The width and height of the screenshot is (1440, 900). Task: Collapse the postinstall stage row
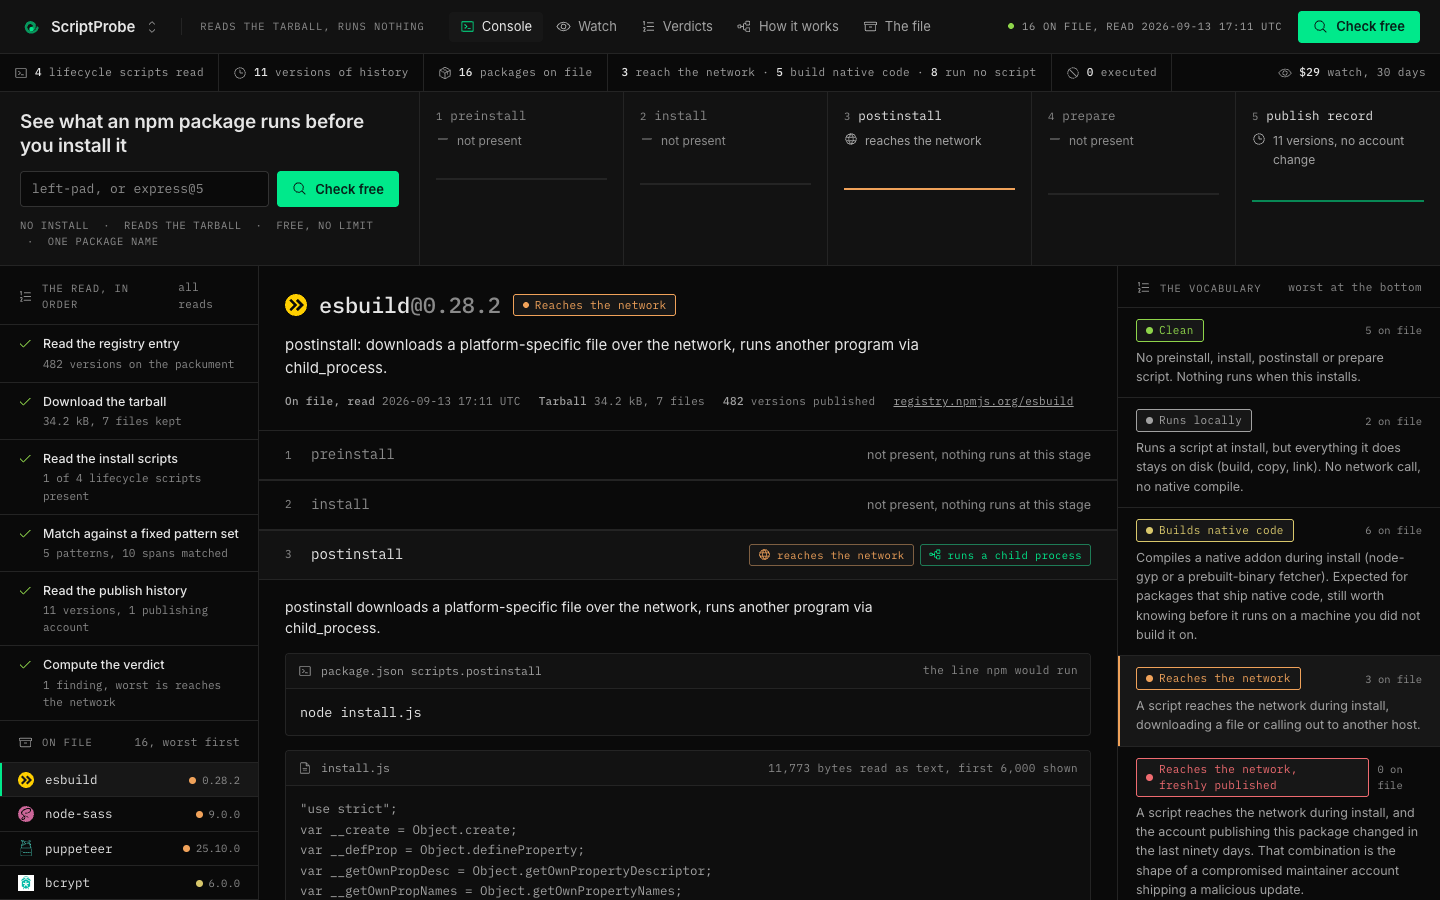pyautogui.click(x=688, y=555)
